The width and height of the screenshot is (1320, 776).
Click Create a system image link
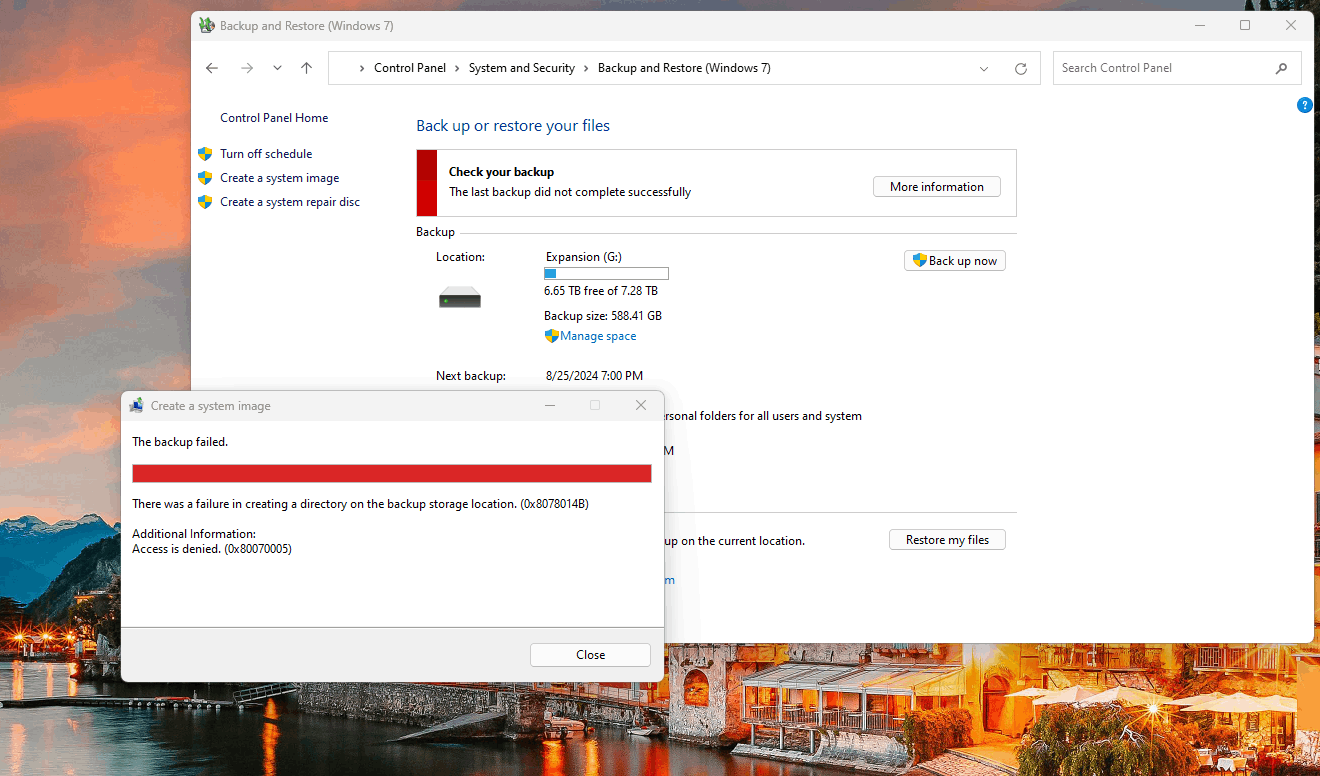[x=280, y=178]
